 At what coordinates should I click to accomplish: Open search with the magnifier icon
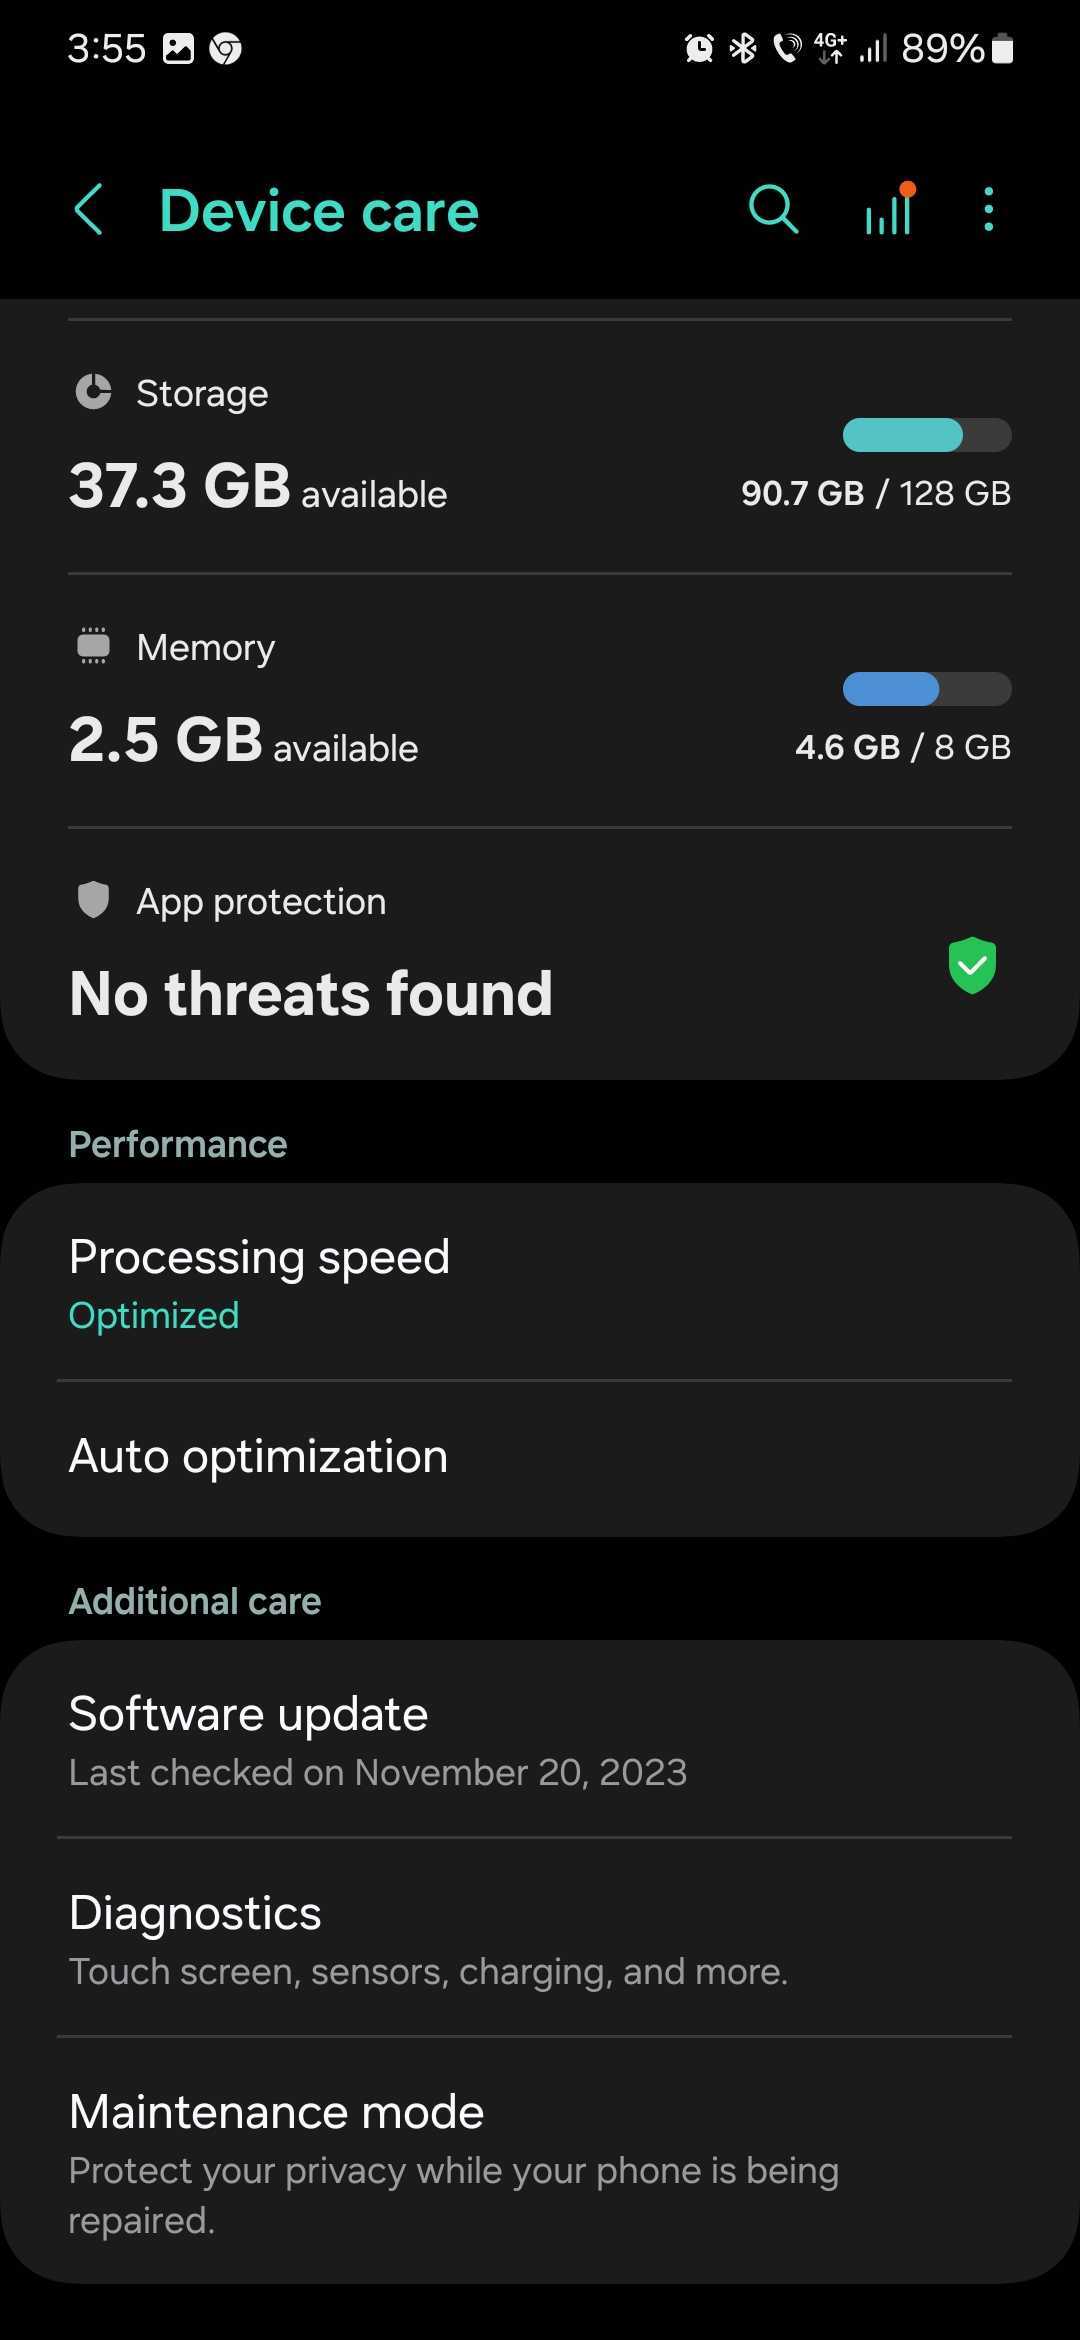(773, 210)
